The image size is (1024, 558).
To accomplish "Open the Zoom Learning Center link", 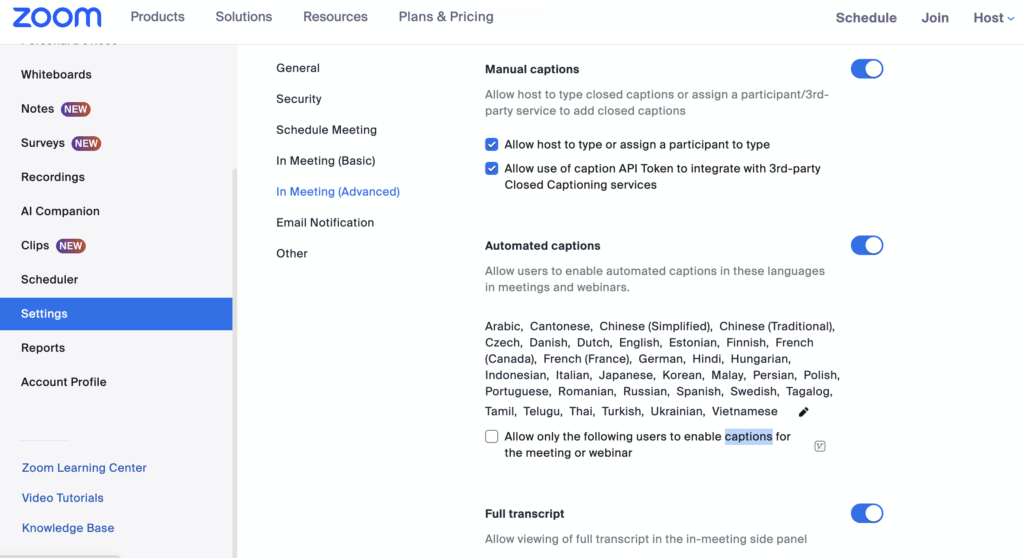I will tap(84, 468).
